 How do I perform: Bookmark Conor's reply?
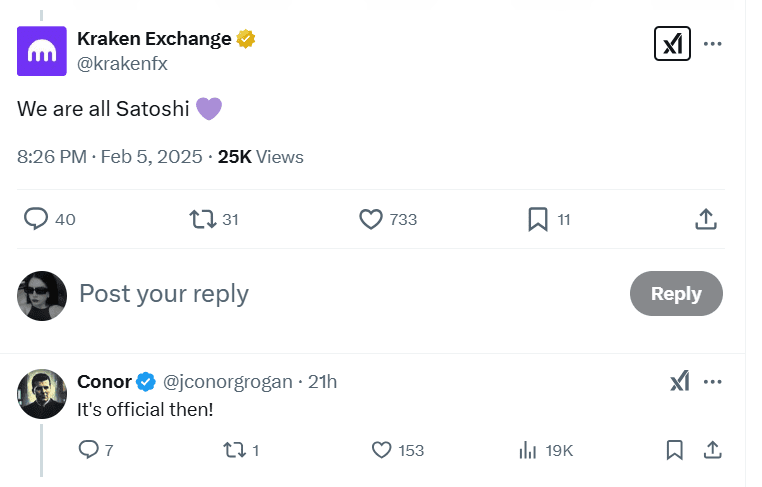[675, 450]
